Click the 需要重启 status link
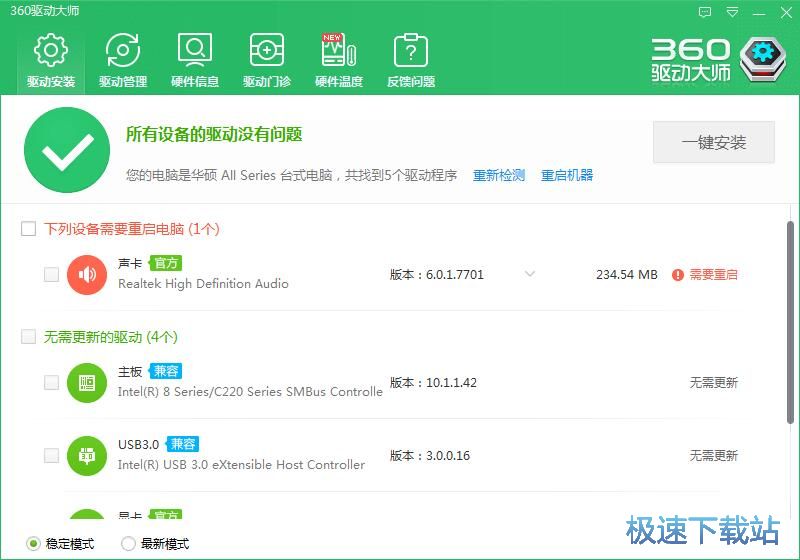 click(x=713, y=275)
